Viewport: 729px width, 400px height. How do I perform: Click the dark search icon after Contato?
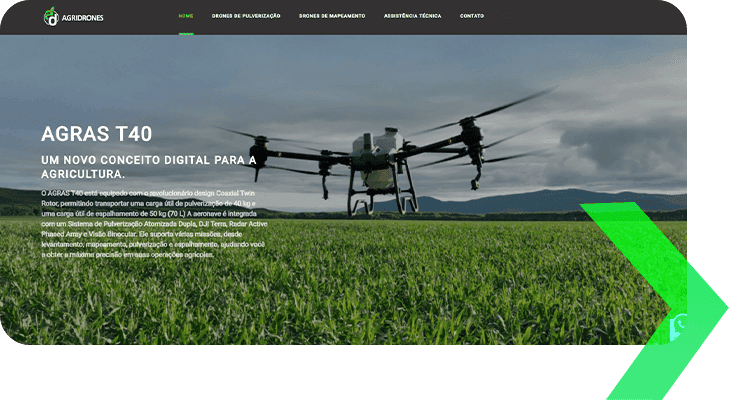[506, 16]
